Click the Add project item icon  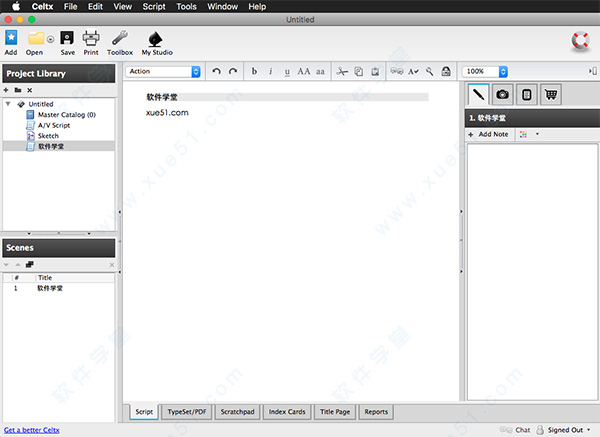[x=11, y=38]
